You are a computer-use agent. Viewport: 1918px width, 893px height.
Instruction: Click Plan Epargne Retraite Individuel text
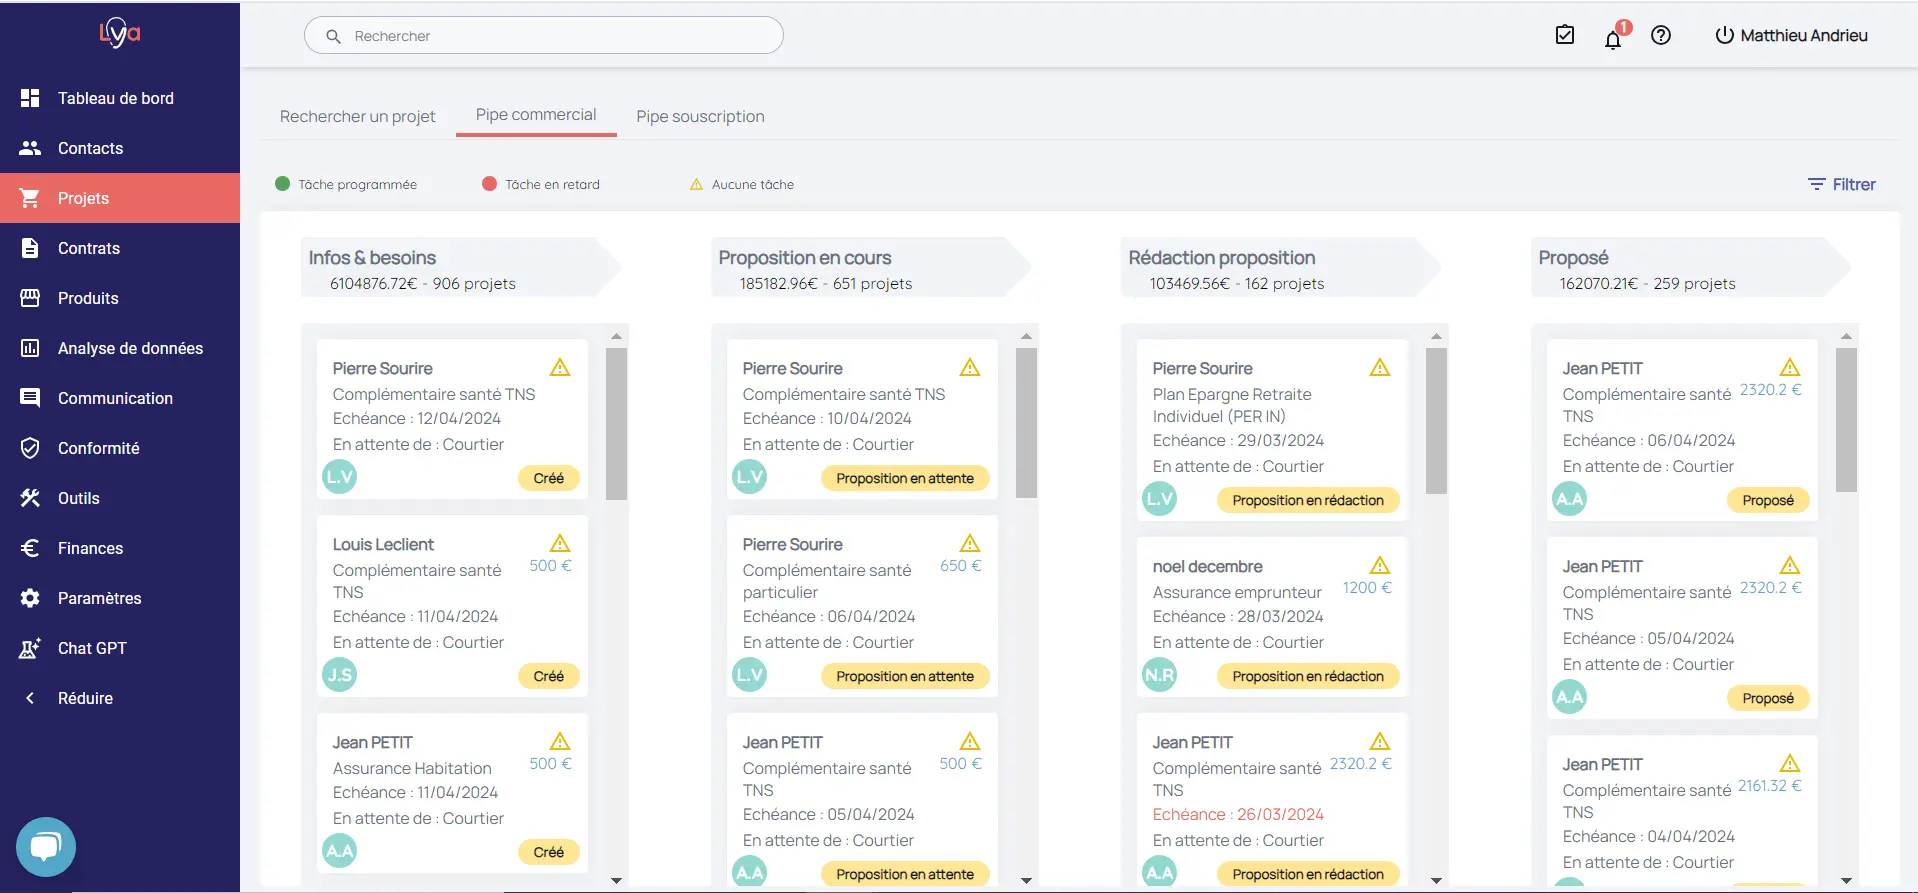coord(1232,405)
